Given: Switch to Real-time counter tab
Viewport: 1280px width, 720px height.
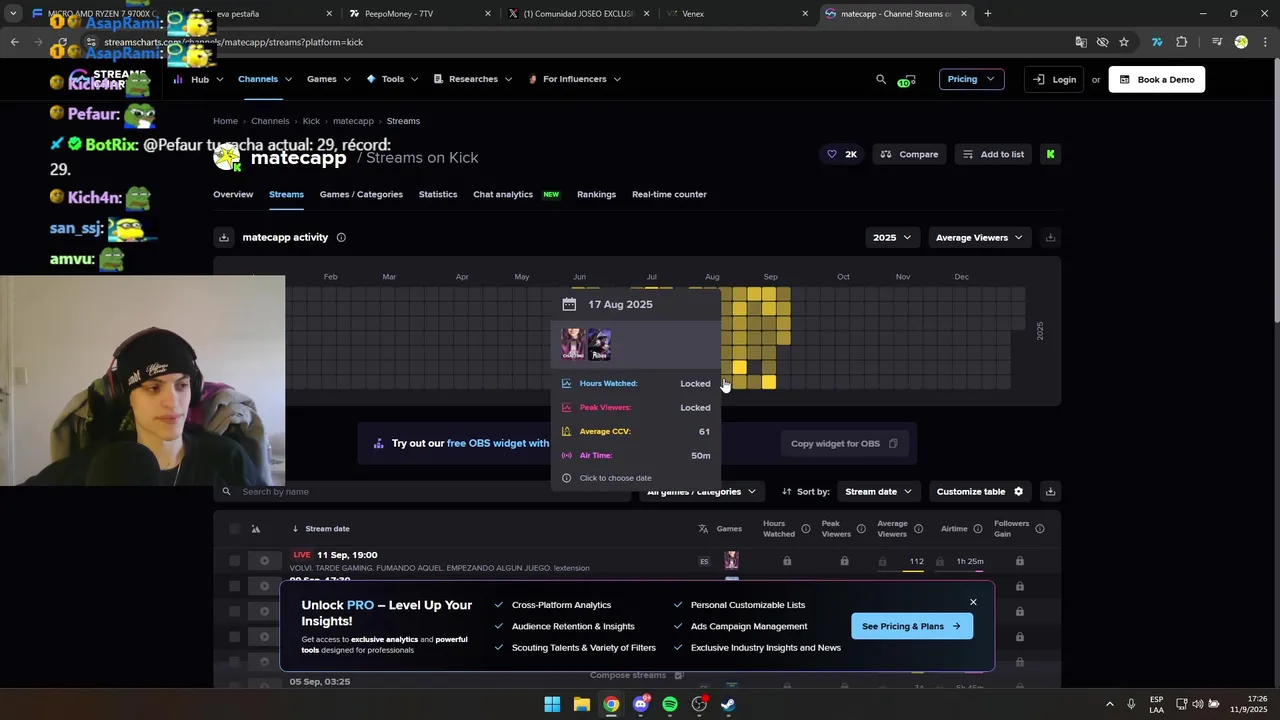Looking at the screenshot, I should pos(669,194).
